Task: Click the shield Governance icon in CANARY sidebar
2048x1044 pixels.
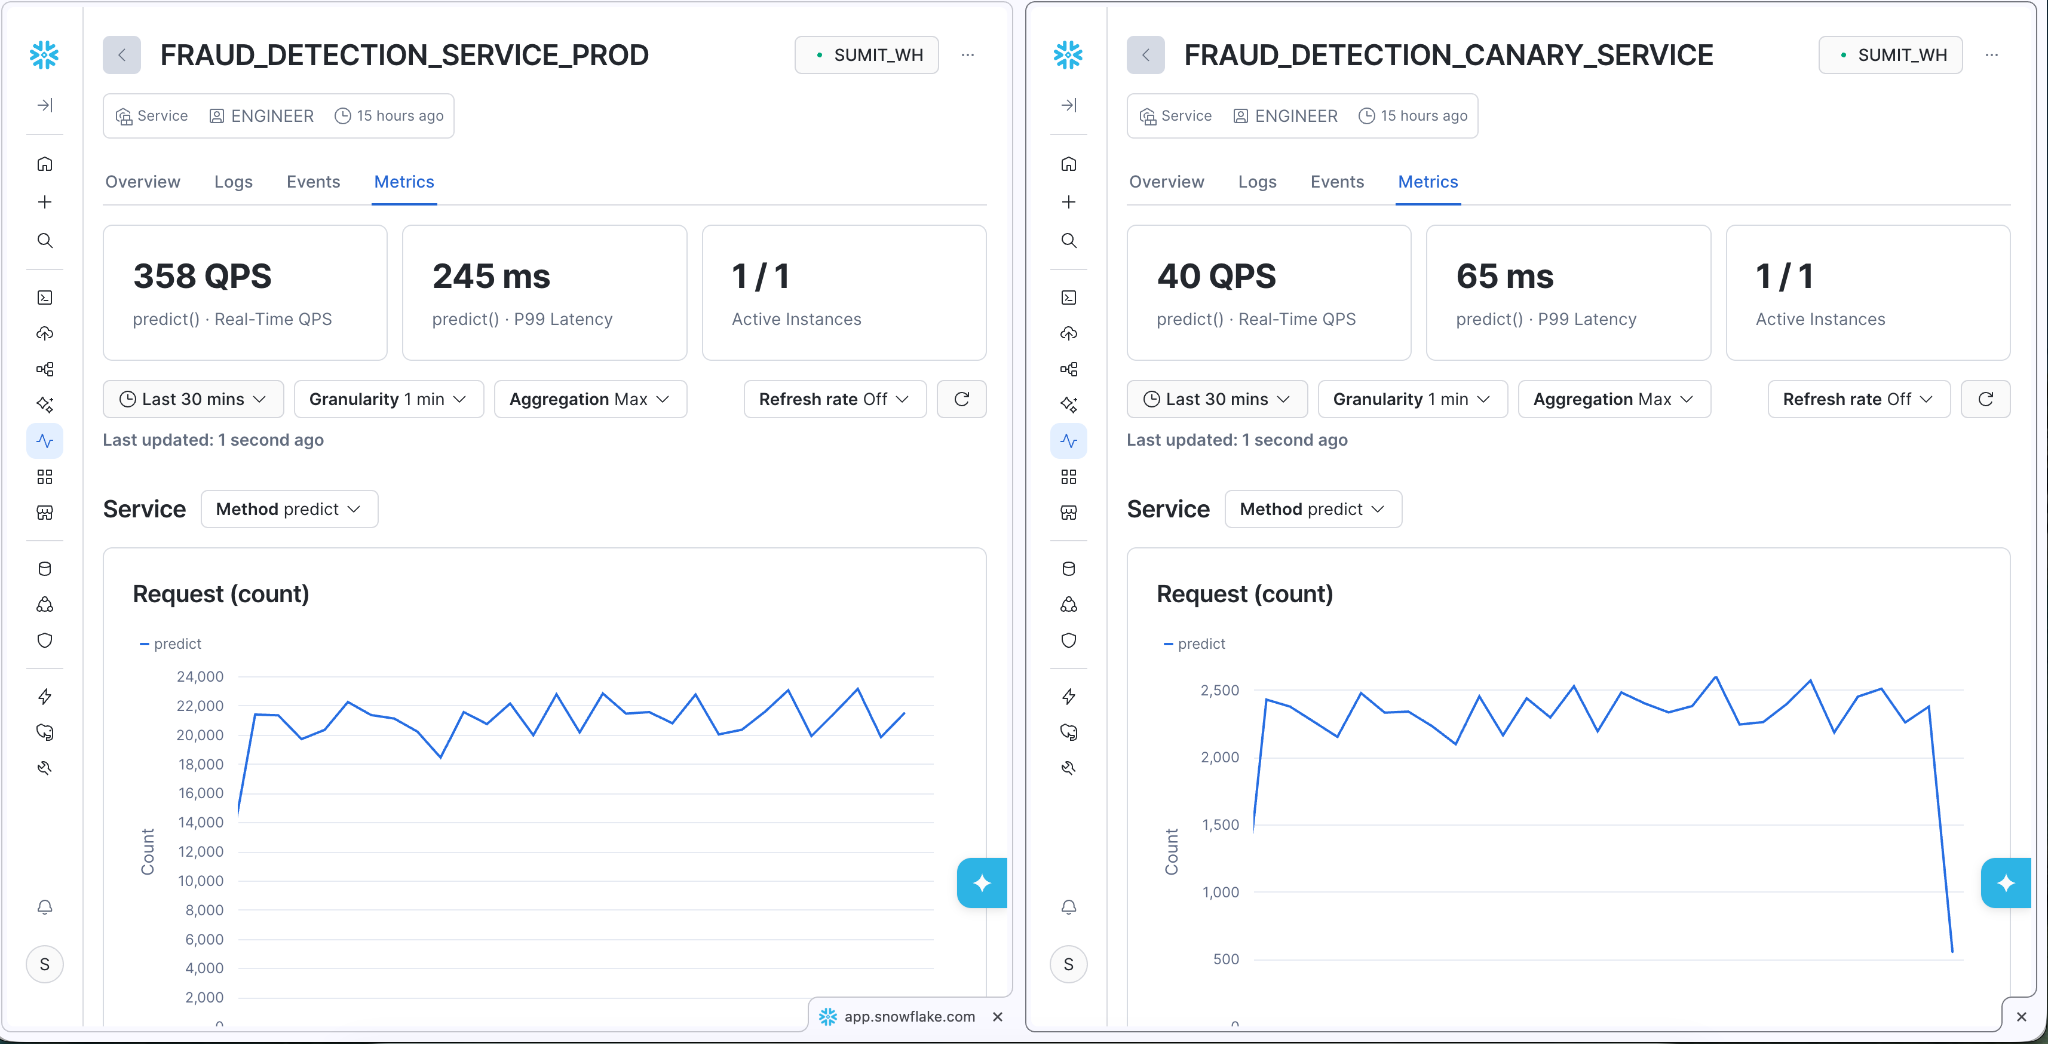Action: click(1069, 641)
